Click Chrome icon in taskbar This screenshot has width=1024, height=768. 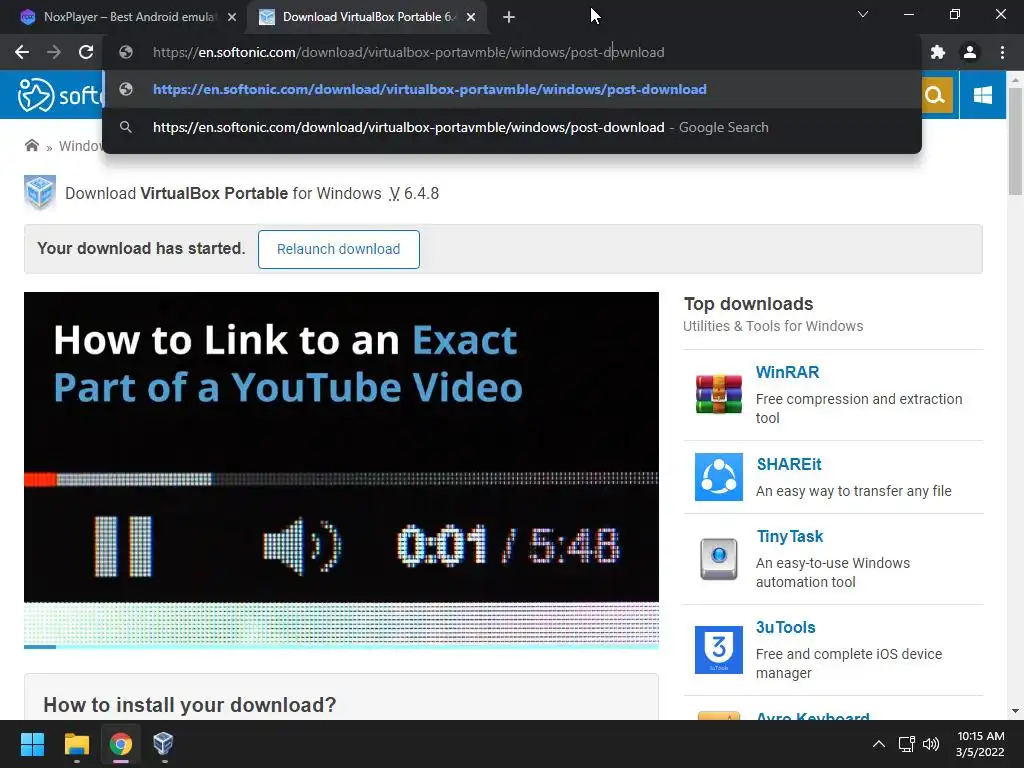120,744
